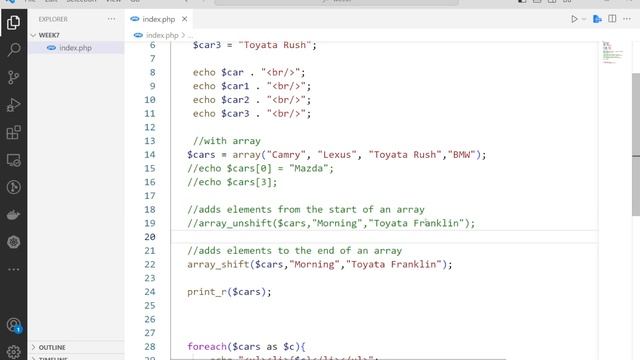This screenshot has height=360, width=640.
Task: Click the 'print_r($cars);' line
Action: (229, 292)
